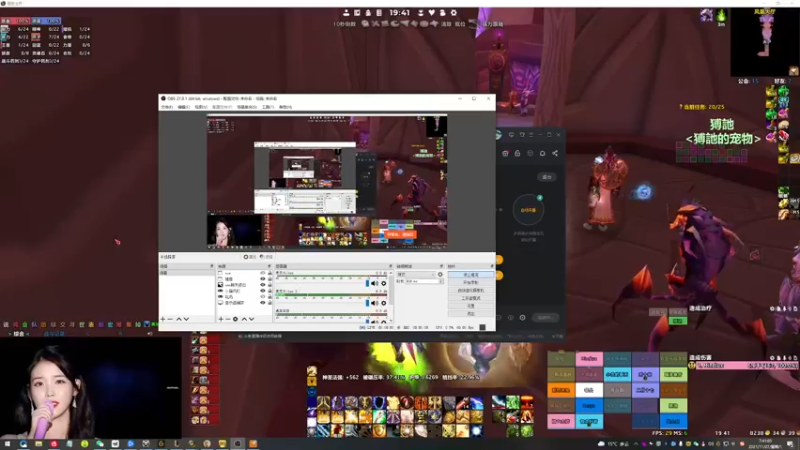Undock the Scenes panel with float icon
The image size is (800, 450).
tap(212, 266)
